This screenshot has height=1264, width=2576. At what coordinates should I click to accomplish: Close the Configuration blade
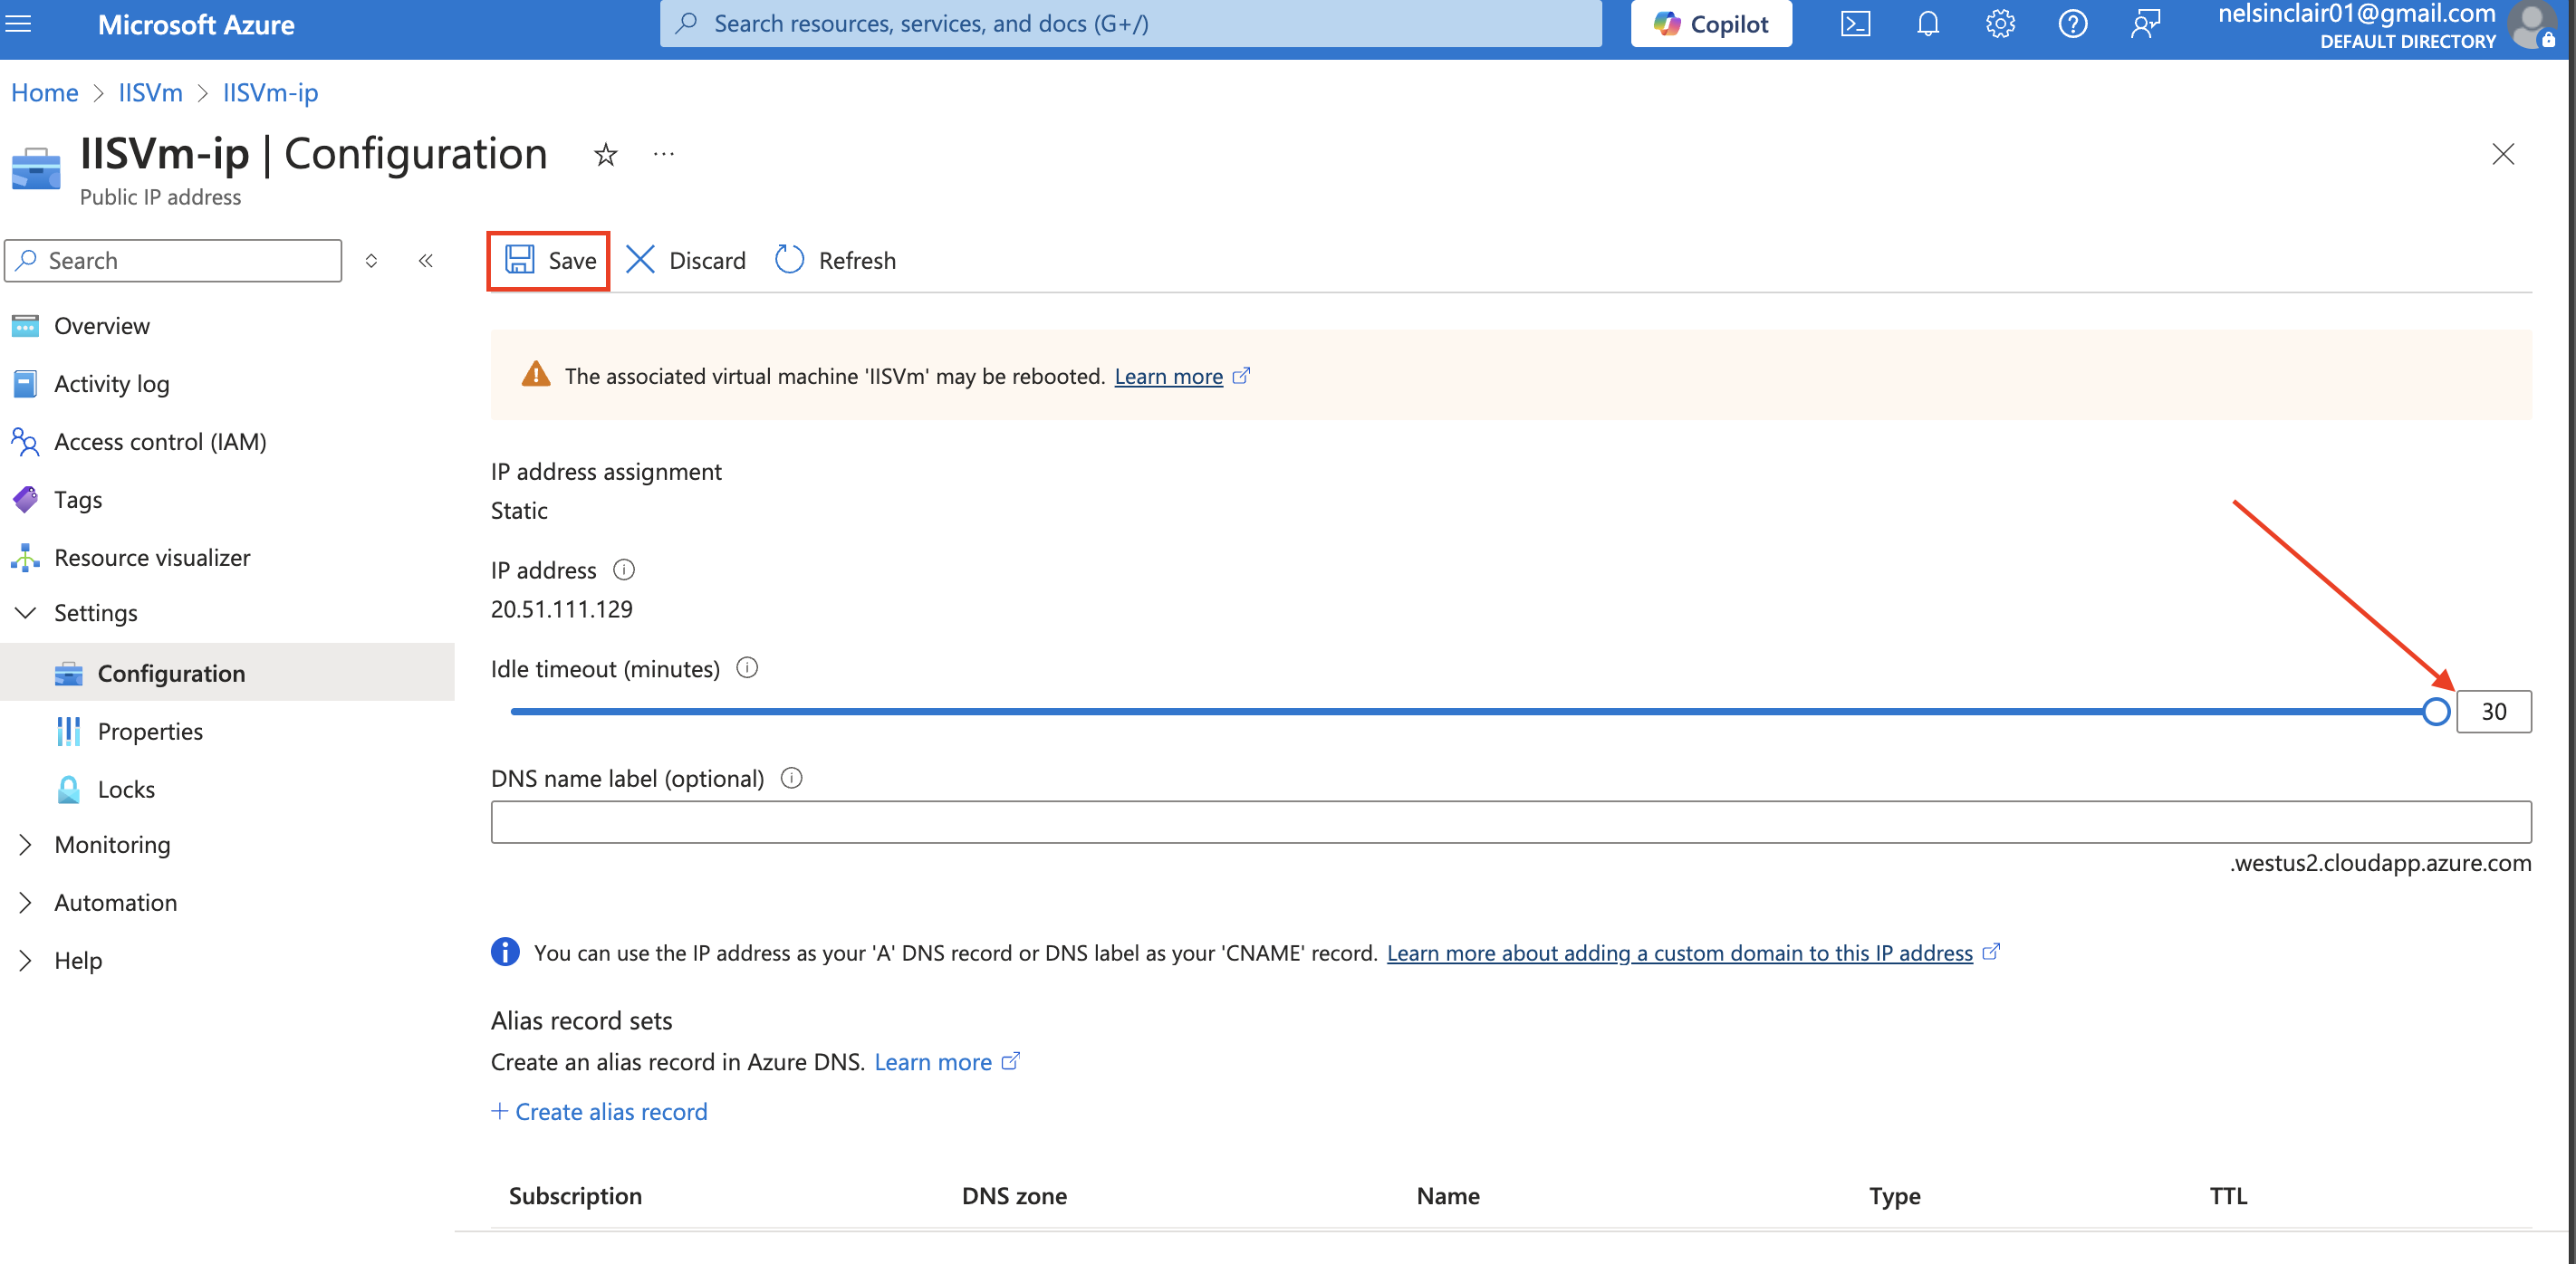[x=2502, y=154]
